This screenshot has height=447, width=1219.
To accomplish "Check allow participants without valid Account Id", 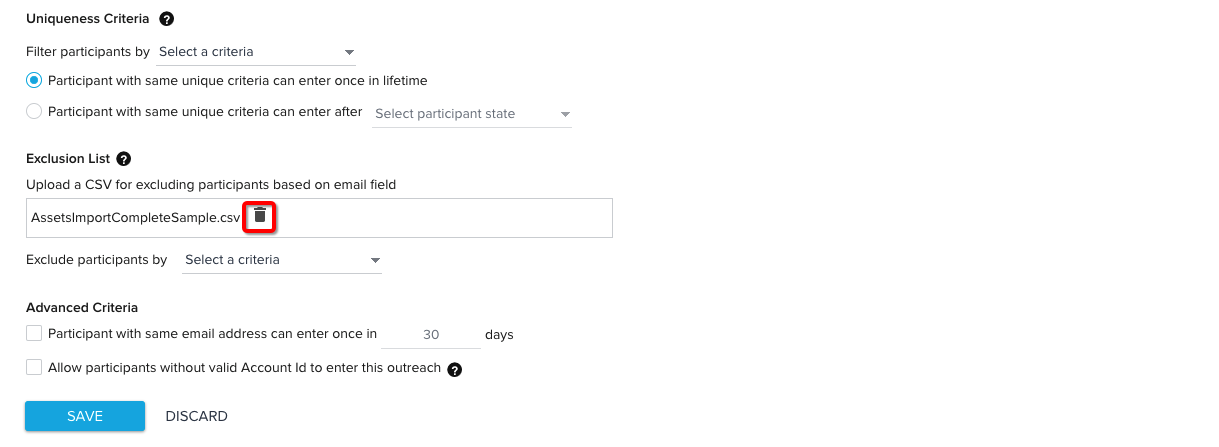I will tap(34, 368).
